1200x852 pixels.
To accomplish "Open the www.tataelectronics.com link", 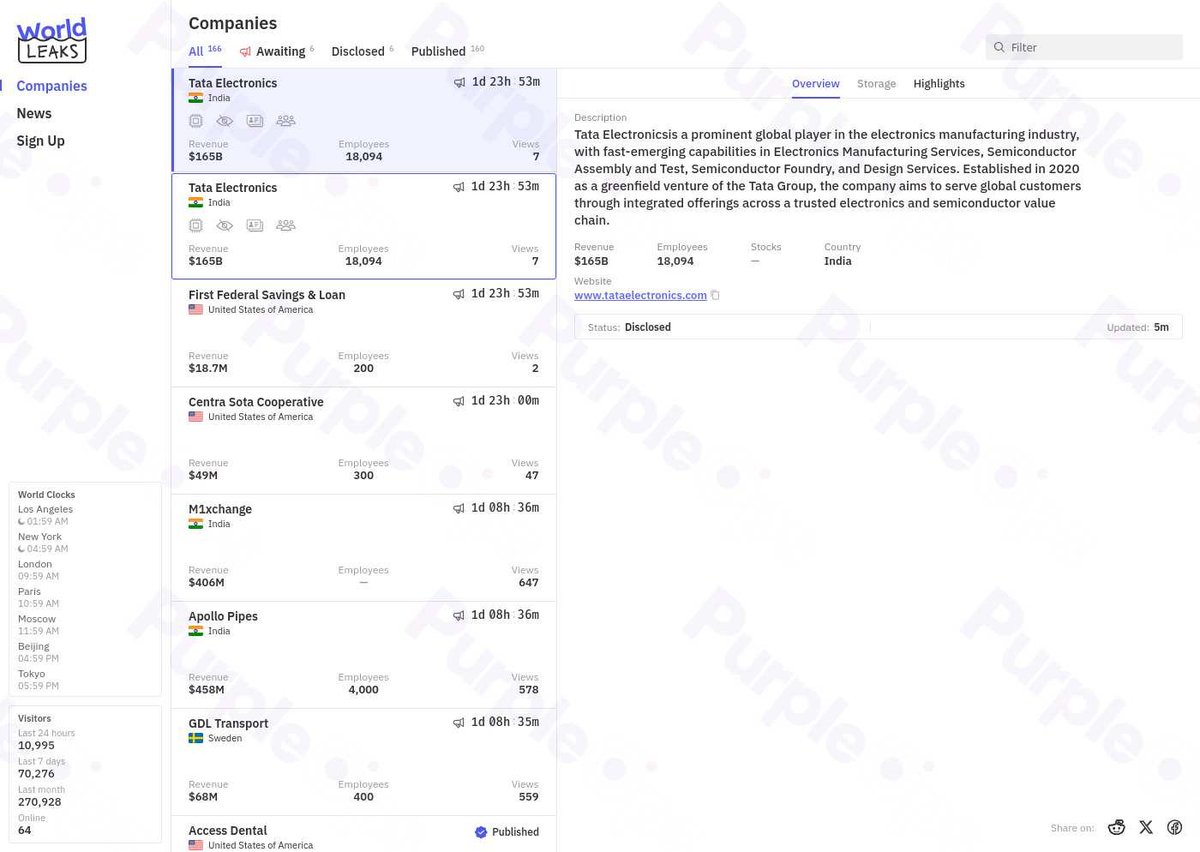I will coord(641,295).
